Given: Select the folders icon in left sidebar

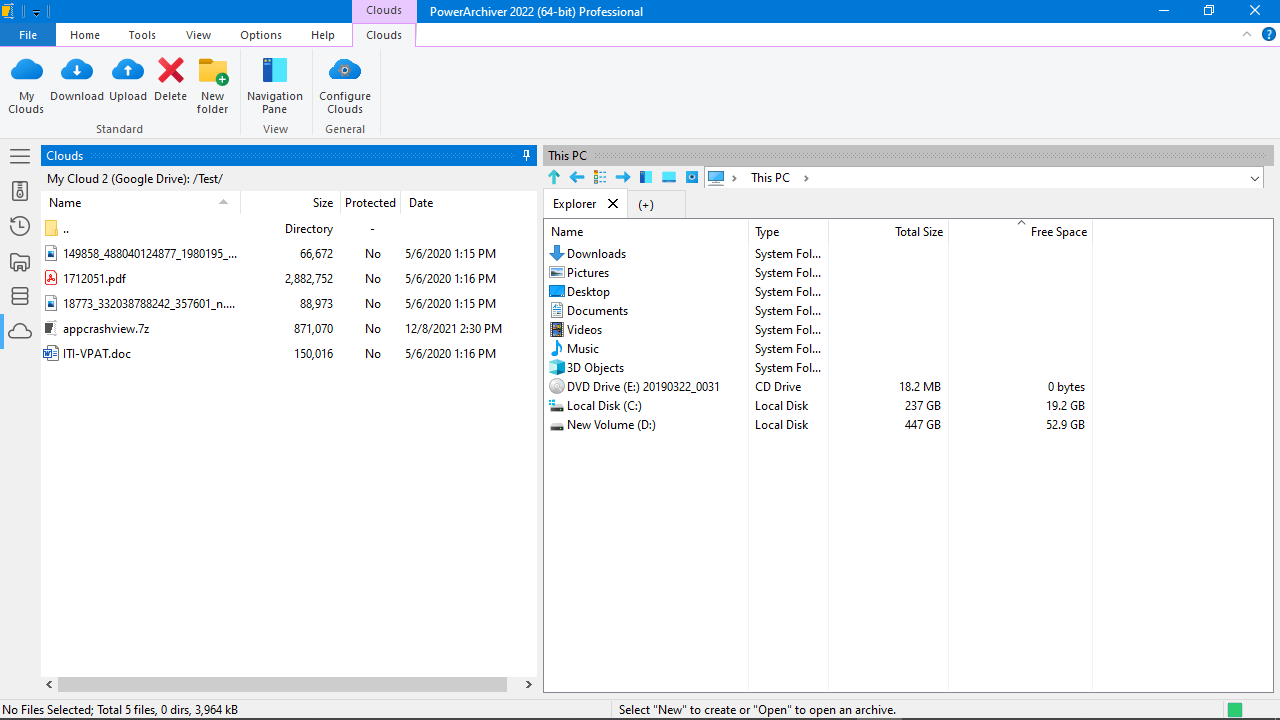Looking at the screenshot, I should (20, 262).
